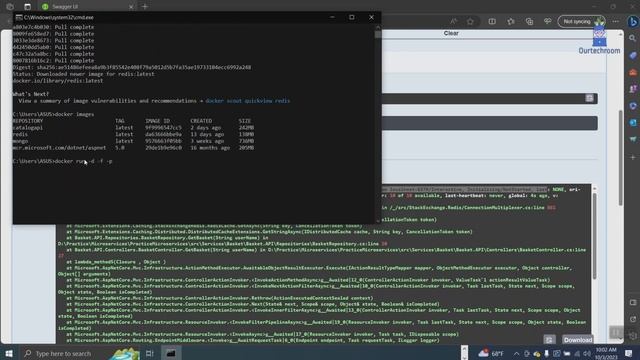
Task: Show hidden system tray icons chevron
Action: pyautogui.click(x=516, y=353)
